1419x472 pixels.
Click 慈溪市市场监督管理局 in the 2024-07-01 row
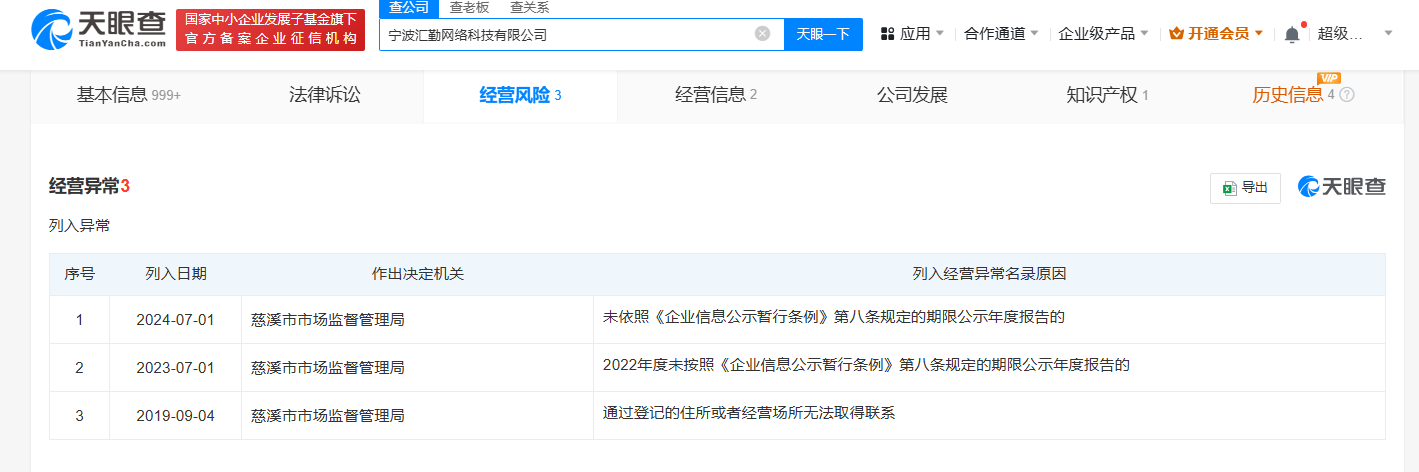(328, 320)
